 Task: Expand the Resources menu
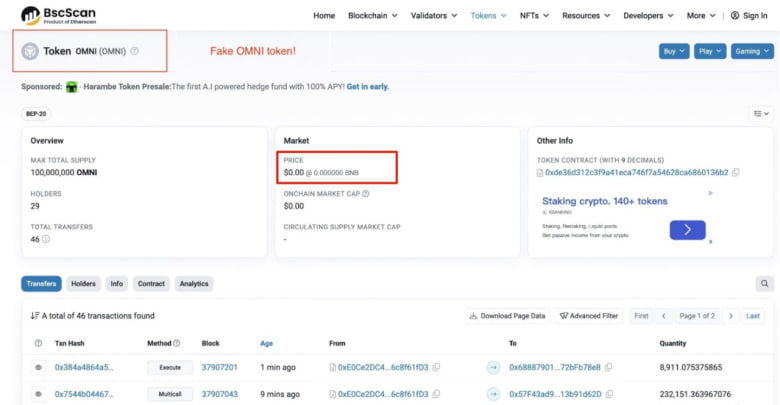click(586, 15)
